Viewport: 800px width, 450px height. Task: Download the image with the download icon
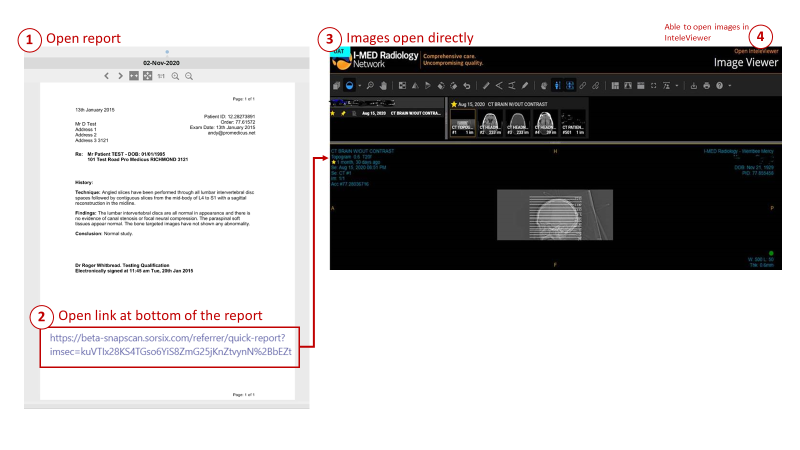[693, 86]
